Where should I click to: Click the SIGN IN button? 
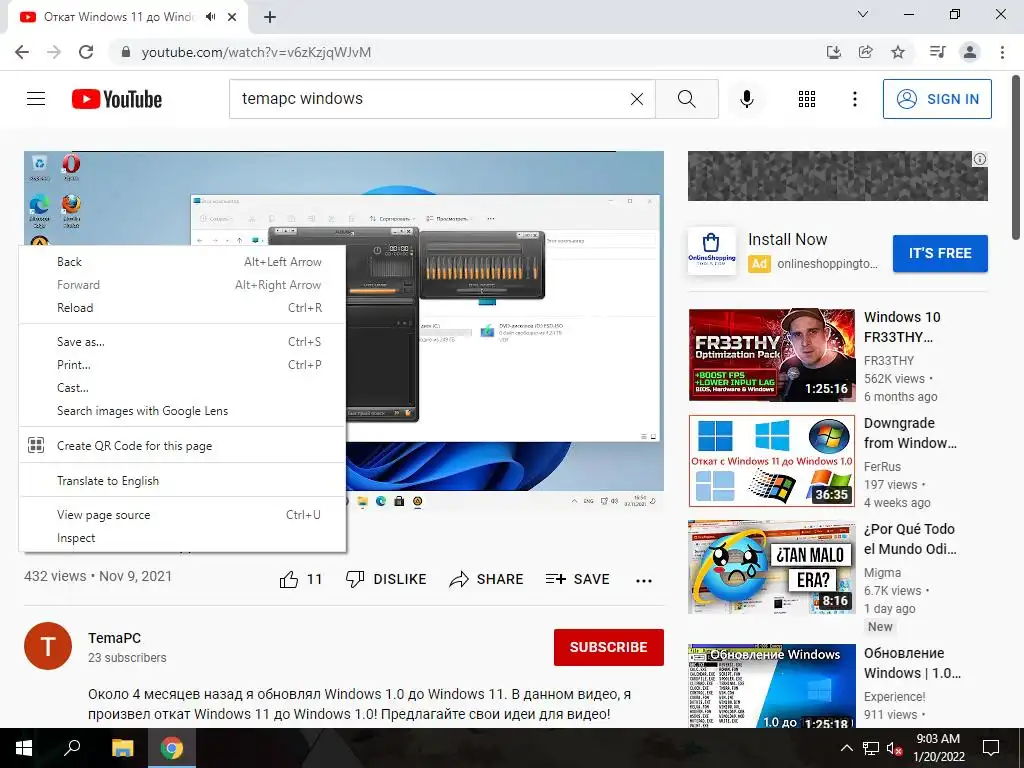pyautogui.click(x=937, y=99)
